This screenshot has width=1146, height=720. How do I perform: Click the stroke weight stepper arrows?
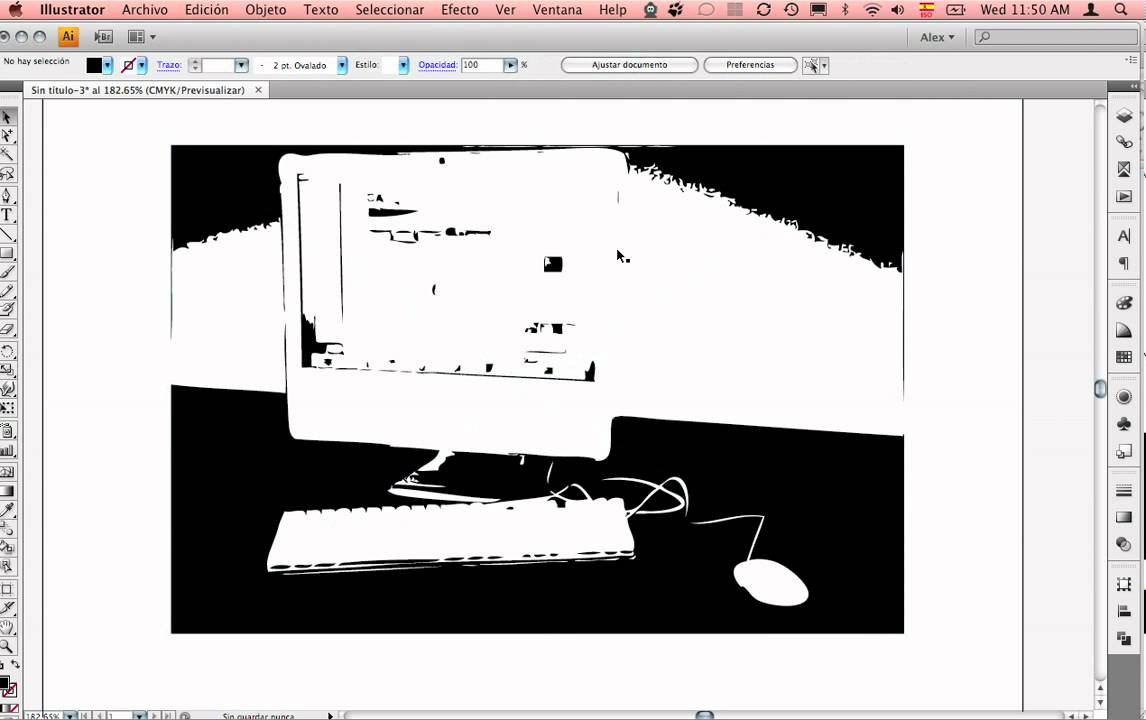[x=195, y=65]
